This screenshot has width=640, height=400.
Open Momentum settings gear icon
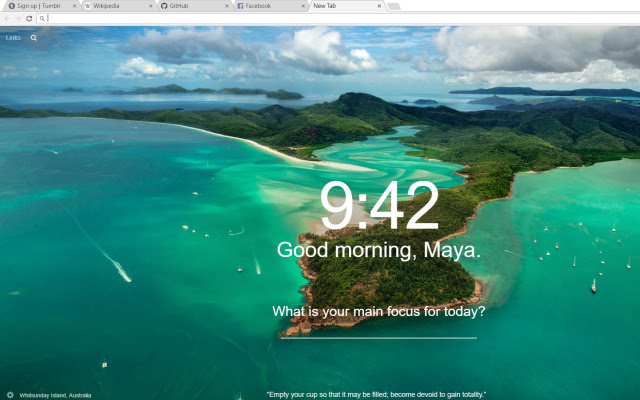point(10,395)
